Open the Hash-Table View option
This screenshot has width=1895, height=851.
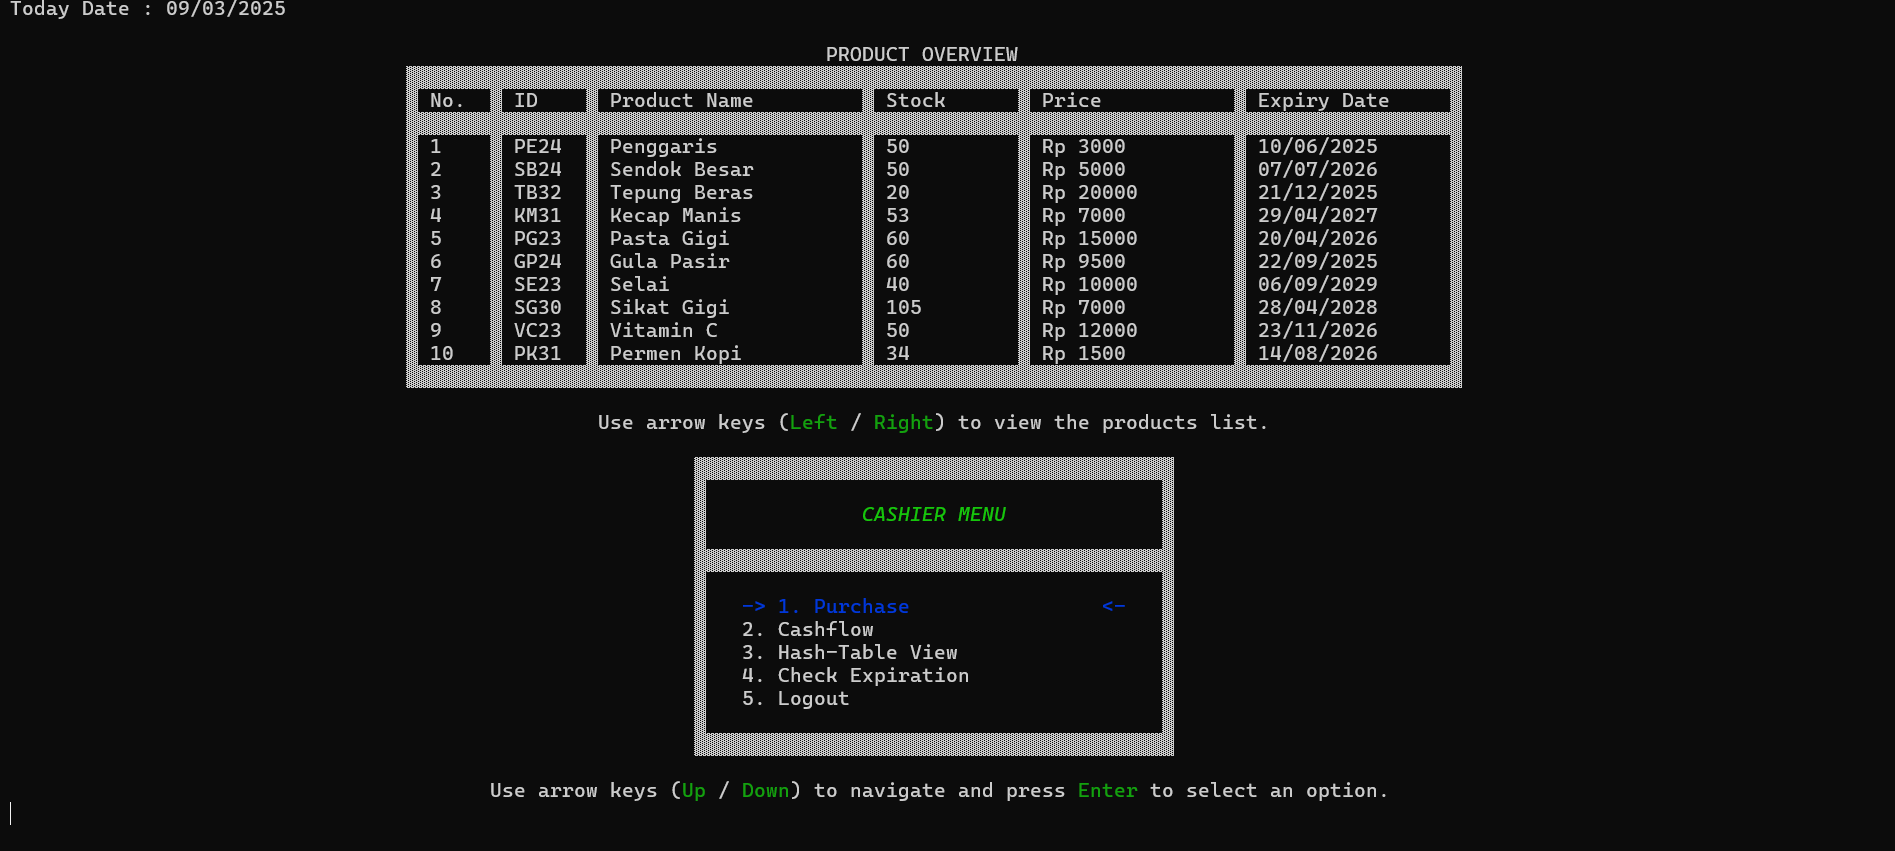coord(867,652)
